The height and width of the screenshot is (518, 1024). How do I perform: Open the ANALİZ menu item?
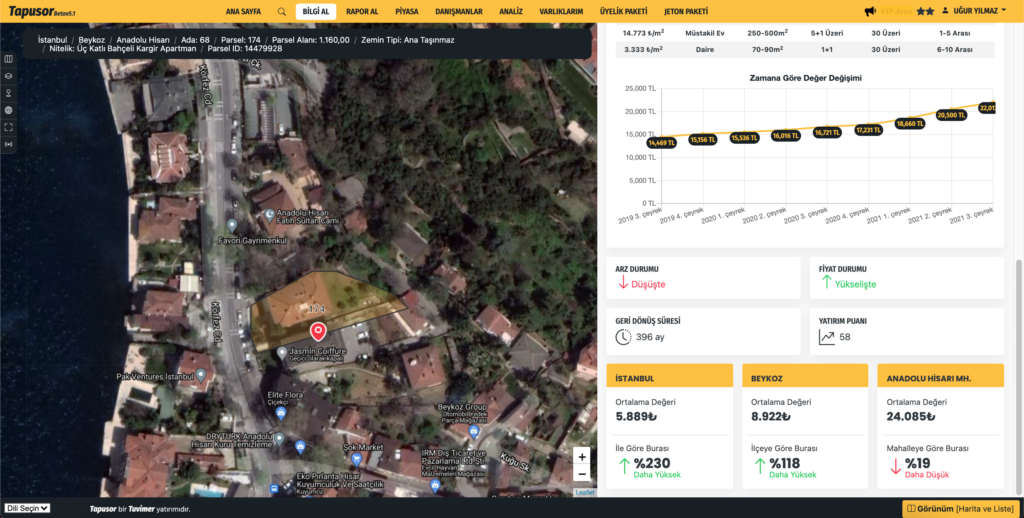(x=510, y=11)
